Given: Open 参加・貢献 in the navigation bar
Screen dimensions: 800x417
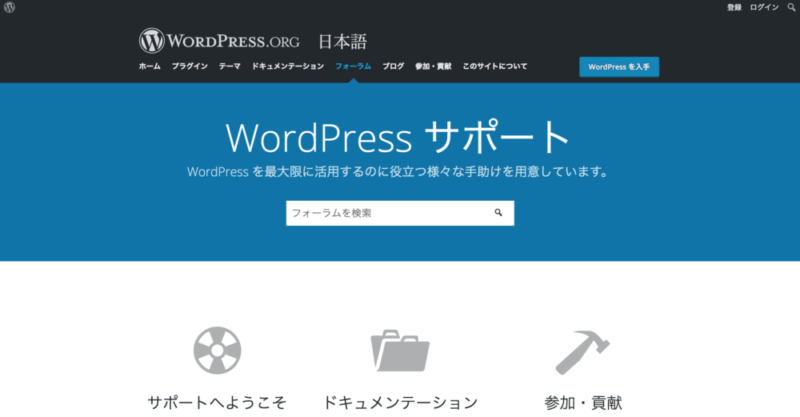Looking at the screenshot, I should pyautogui.click(x=433, y=66).
